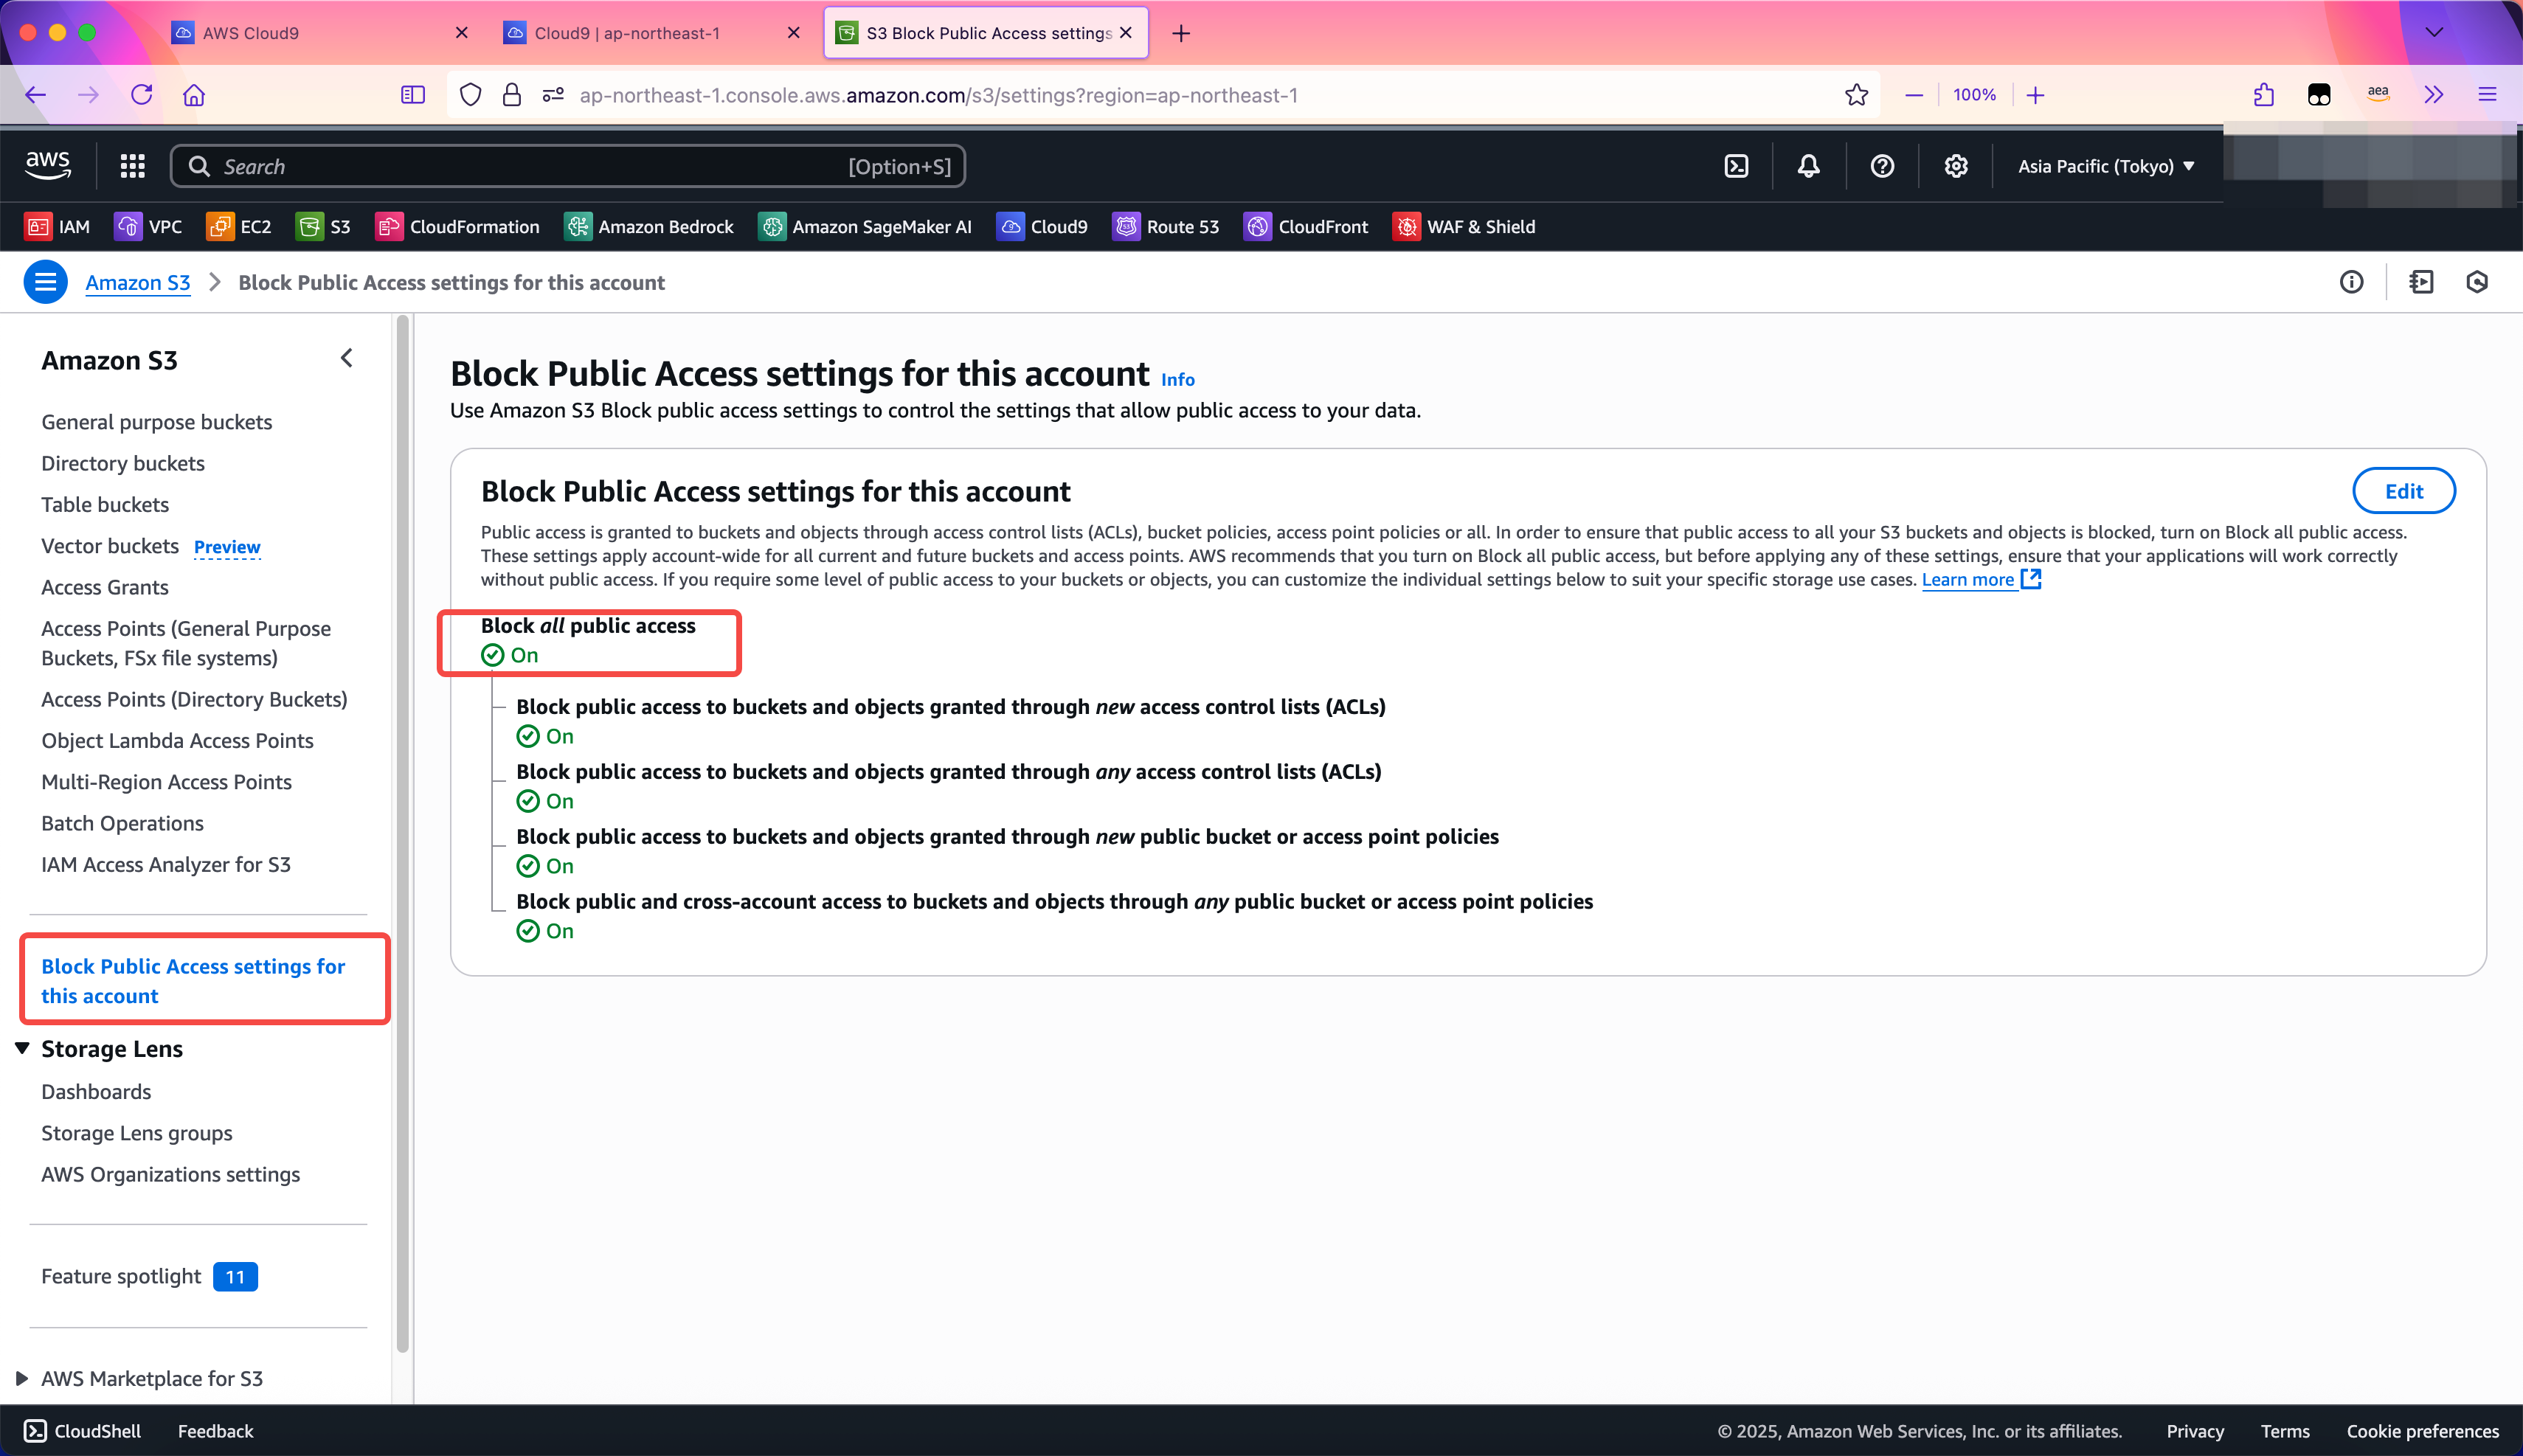Open the Learn more link
Screen dimensions: 2523x1456
1968,580
